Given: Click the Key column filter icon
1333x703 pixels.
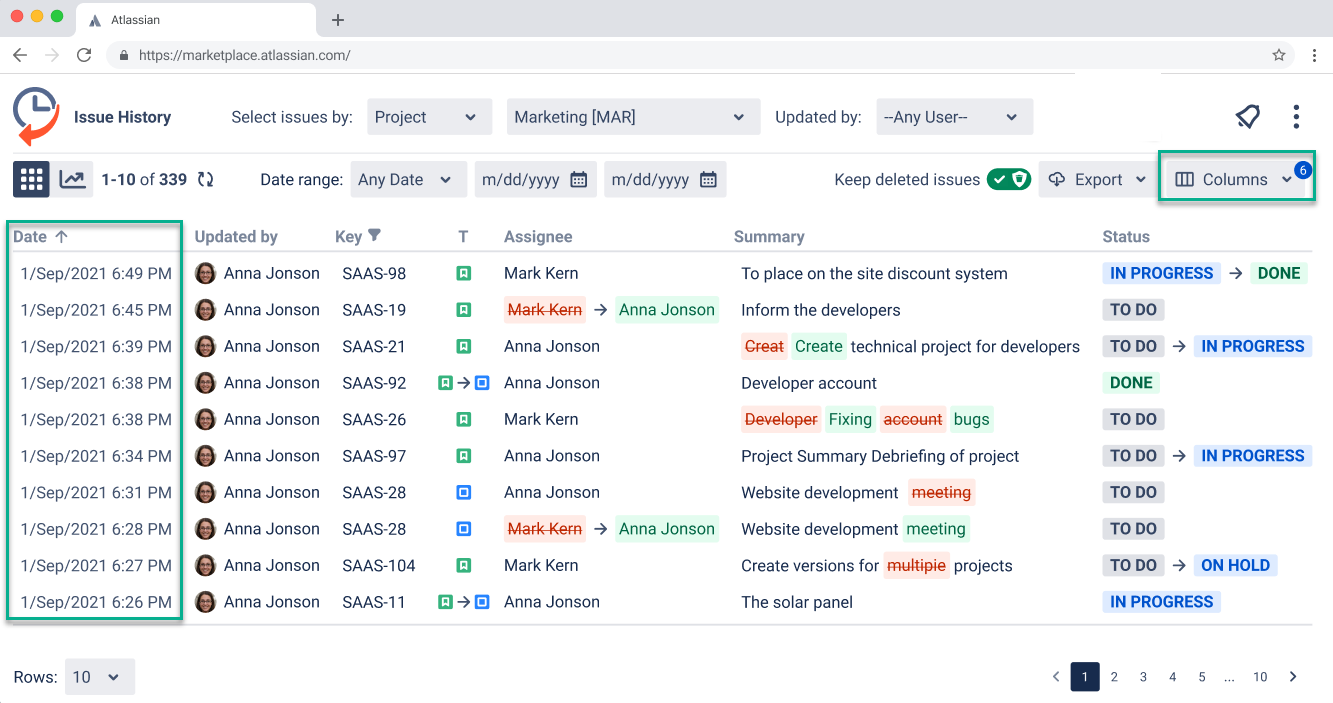Looking at the screenshot, I should click(375, 236).
